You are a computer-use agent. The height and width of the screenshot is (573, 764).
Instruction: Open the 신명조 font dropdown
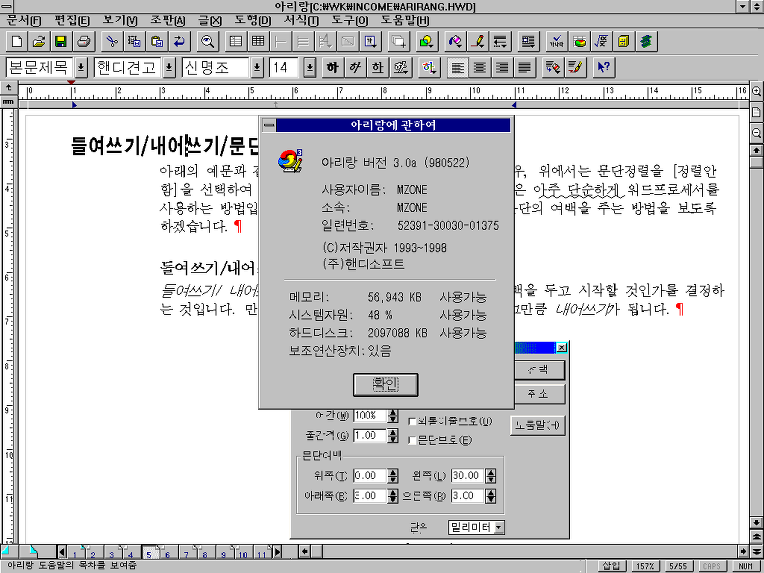pos(257,68)
